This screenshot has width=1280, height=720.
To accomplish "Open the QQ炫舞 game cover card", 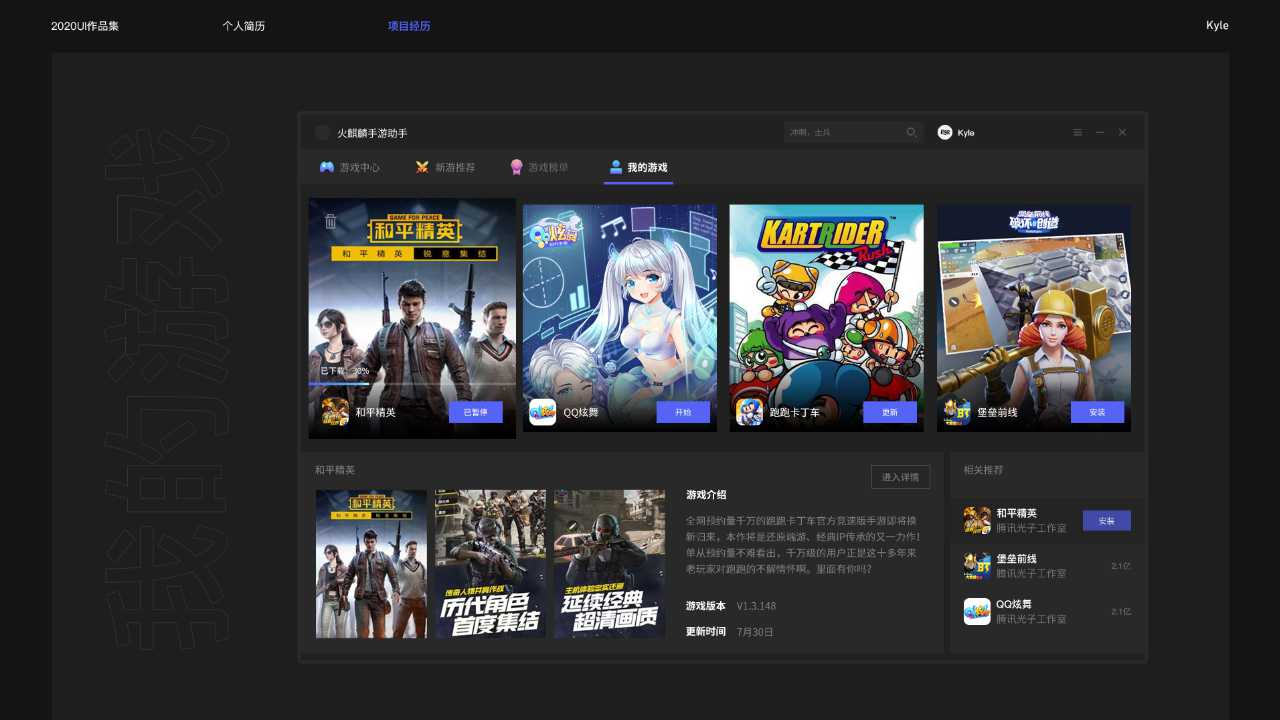I will click(x=620, y=318).
